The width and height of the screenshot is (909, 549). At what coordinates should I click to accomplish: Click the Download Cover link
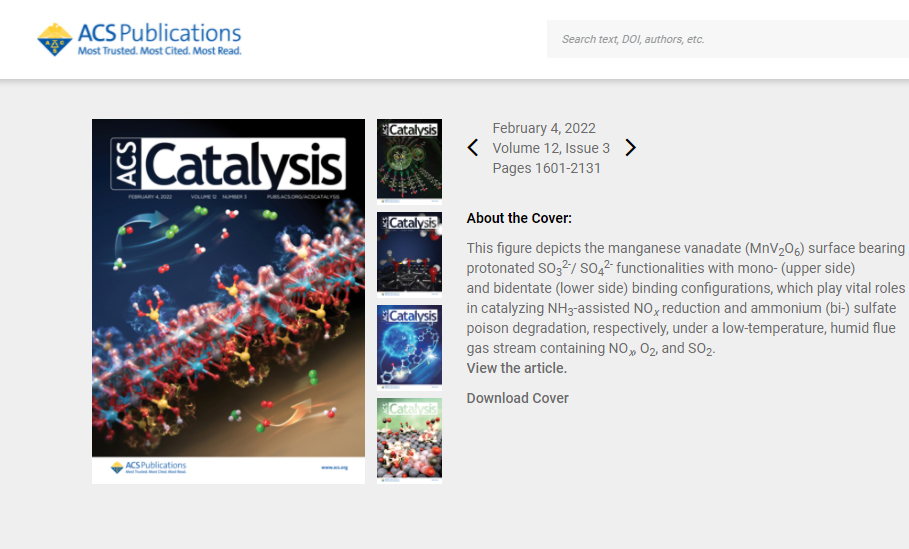518,398
